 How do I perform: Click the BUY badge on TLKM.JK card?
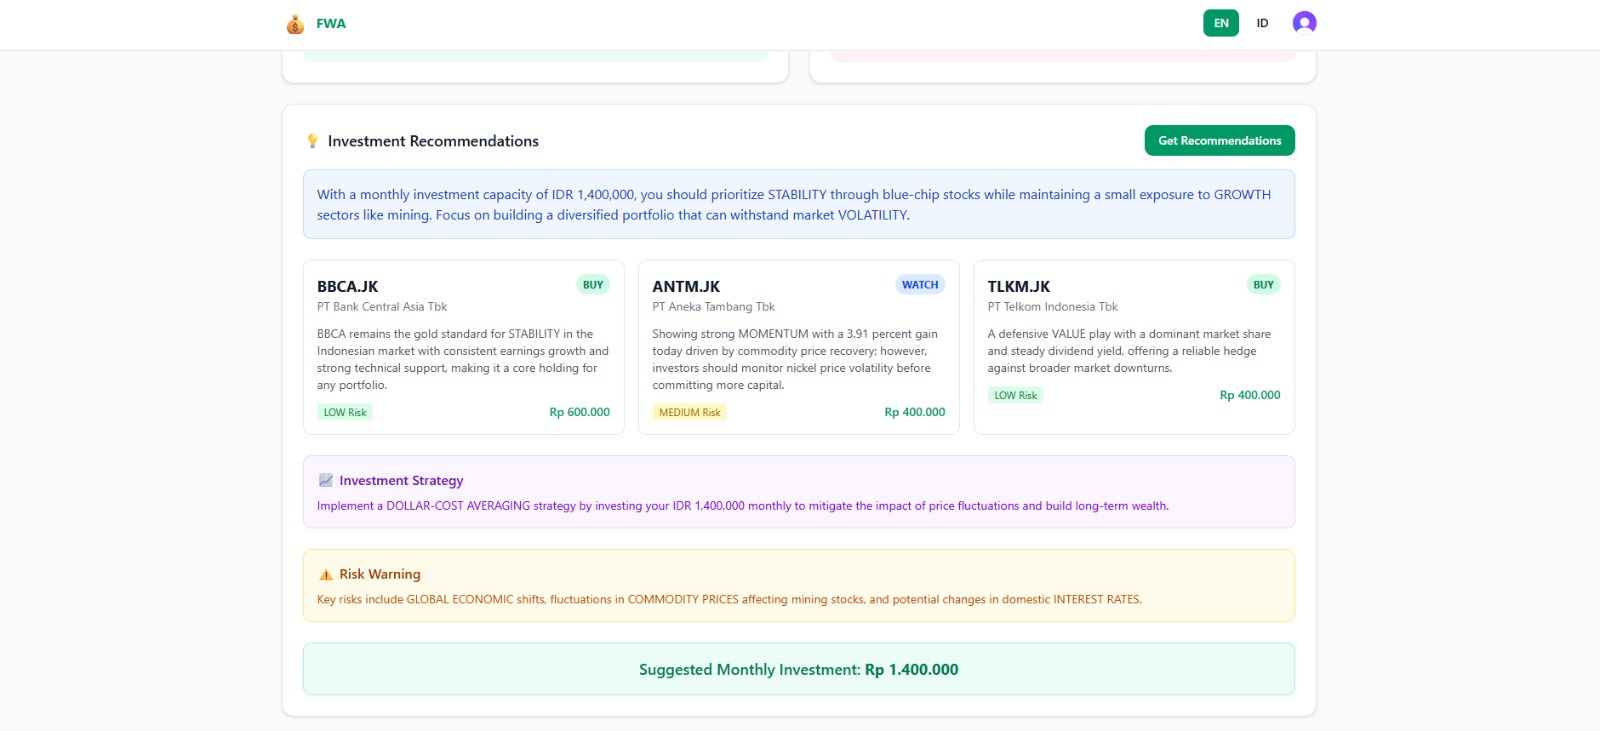(x=1263, y=285)
